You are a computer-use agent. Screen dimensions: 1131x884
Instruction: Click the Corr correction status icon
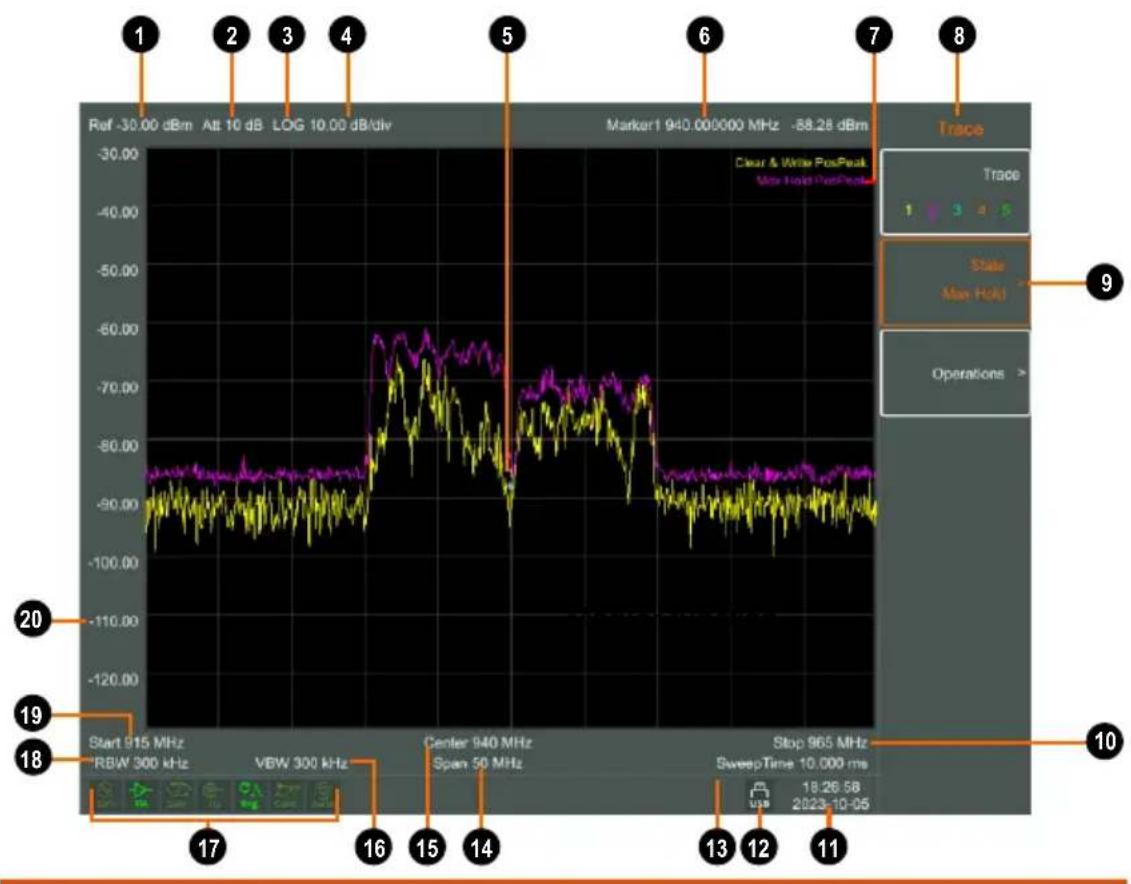pos(286,795)
